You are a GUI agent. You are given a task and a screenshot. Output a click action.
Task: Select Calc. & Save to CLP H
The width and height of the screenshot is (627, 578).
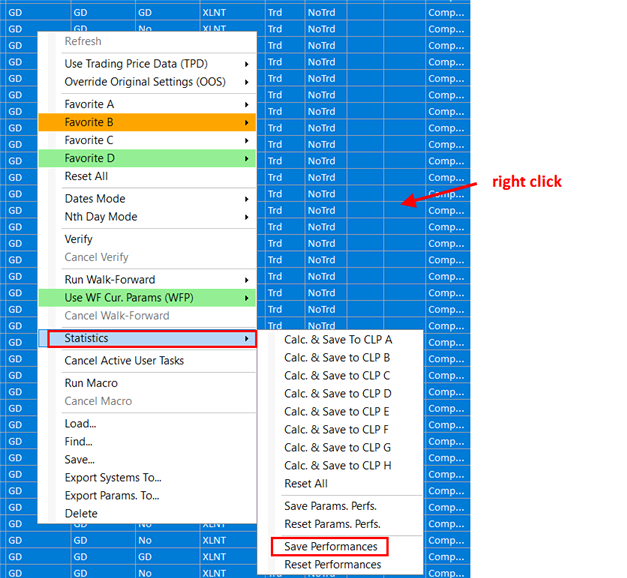(x=337, y=466)
